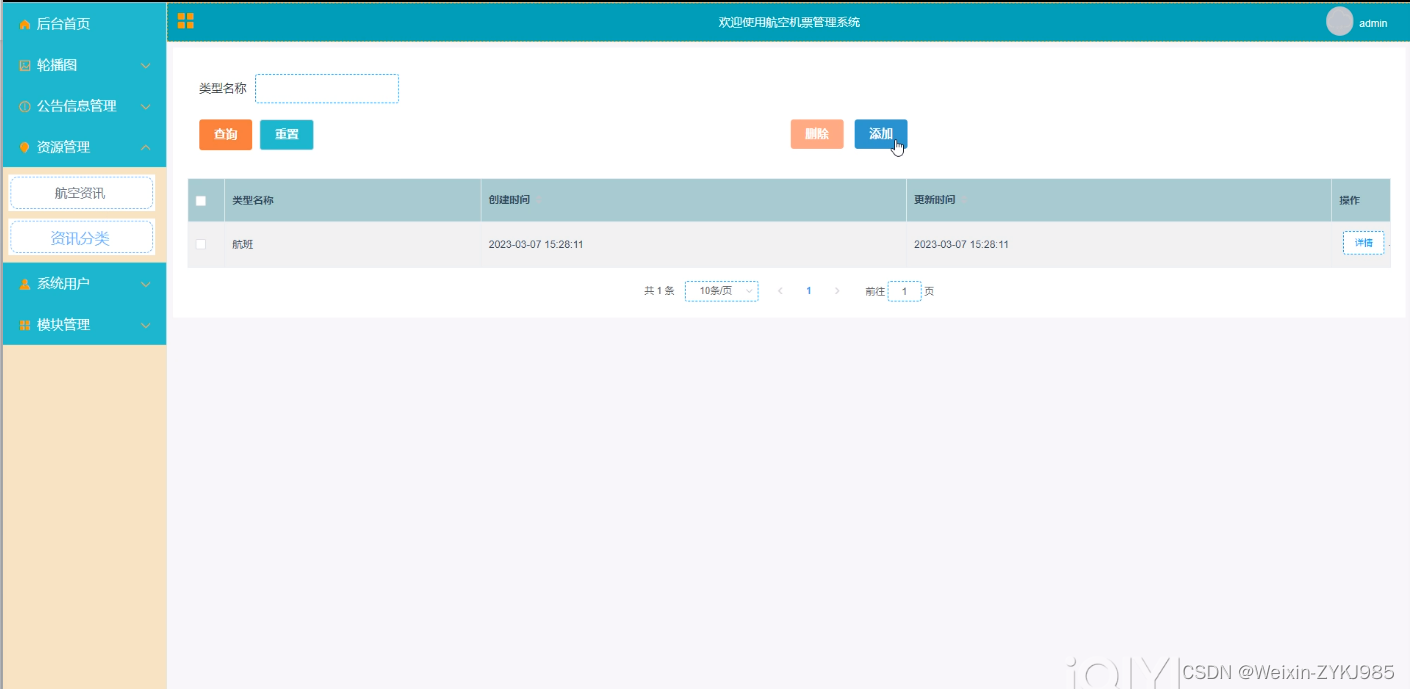Click the 资源管理 bulb icon

point(25,147)
